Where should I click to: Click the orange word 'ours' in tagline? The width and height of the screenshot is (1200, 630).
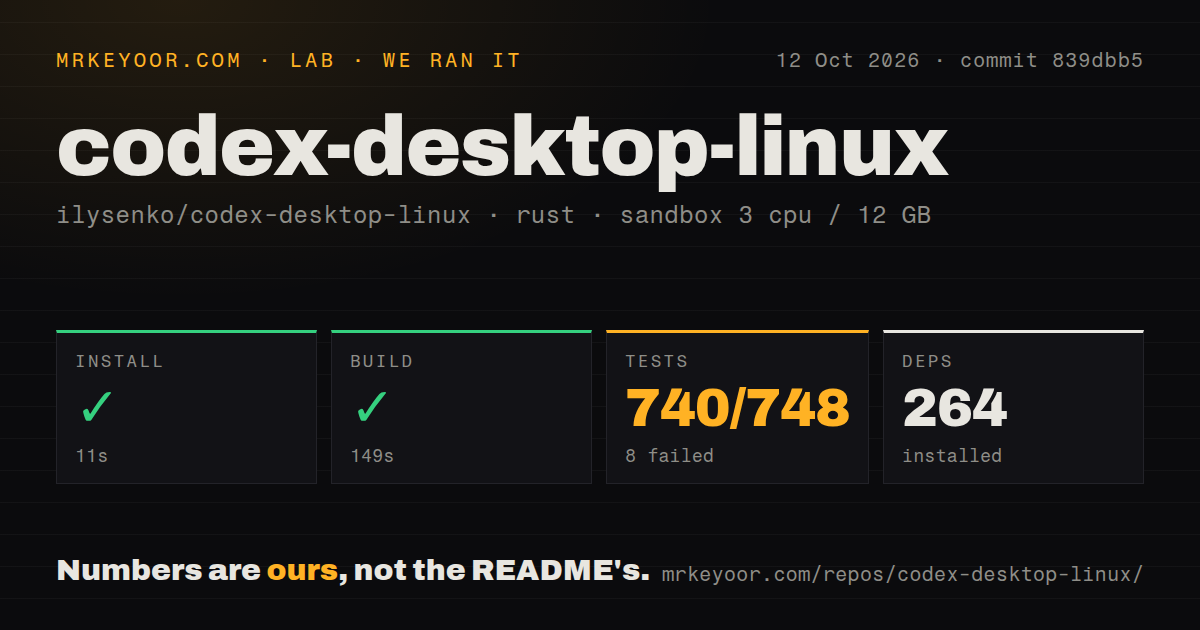tap(302, 571)
